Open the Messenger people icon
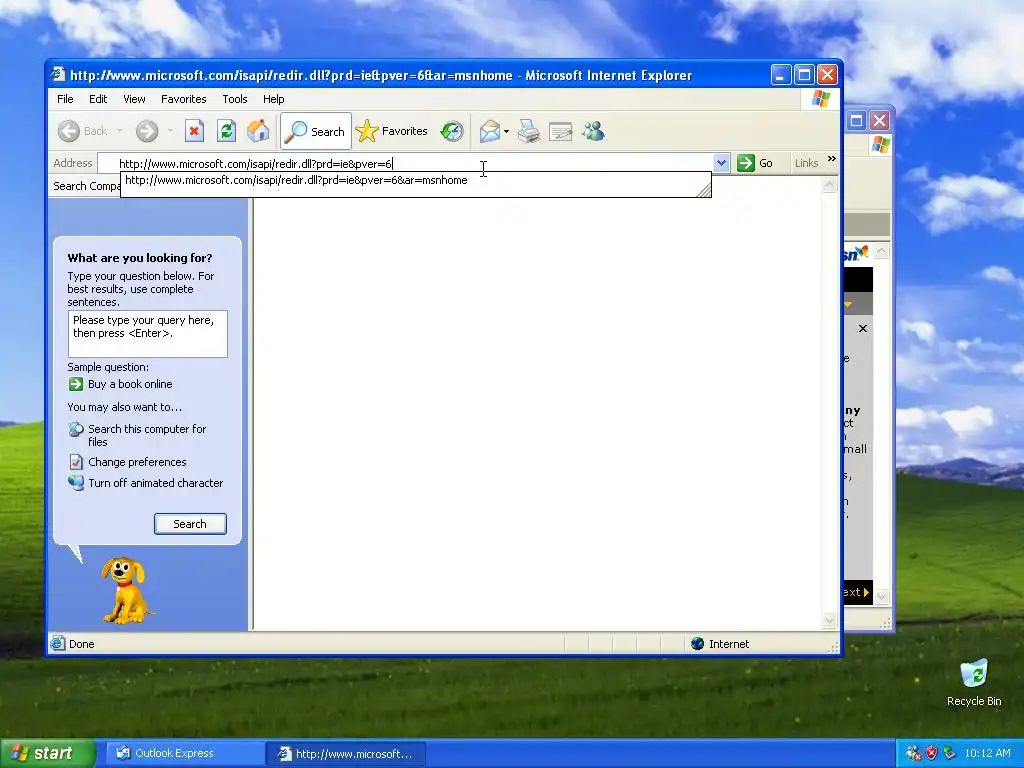 click(593, 131)
